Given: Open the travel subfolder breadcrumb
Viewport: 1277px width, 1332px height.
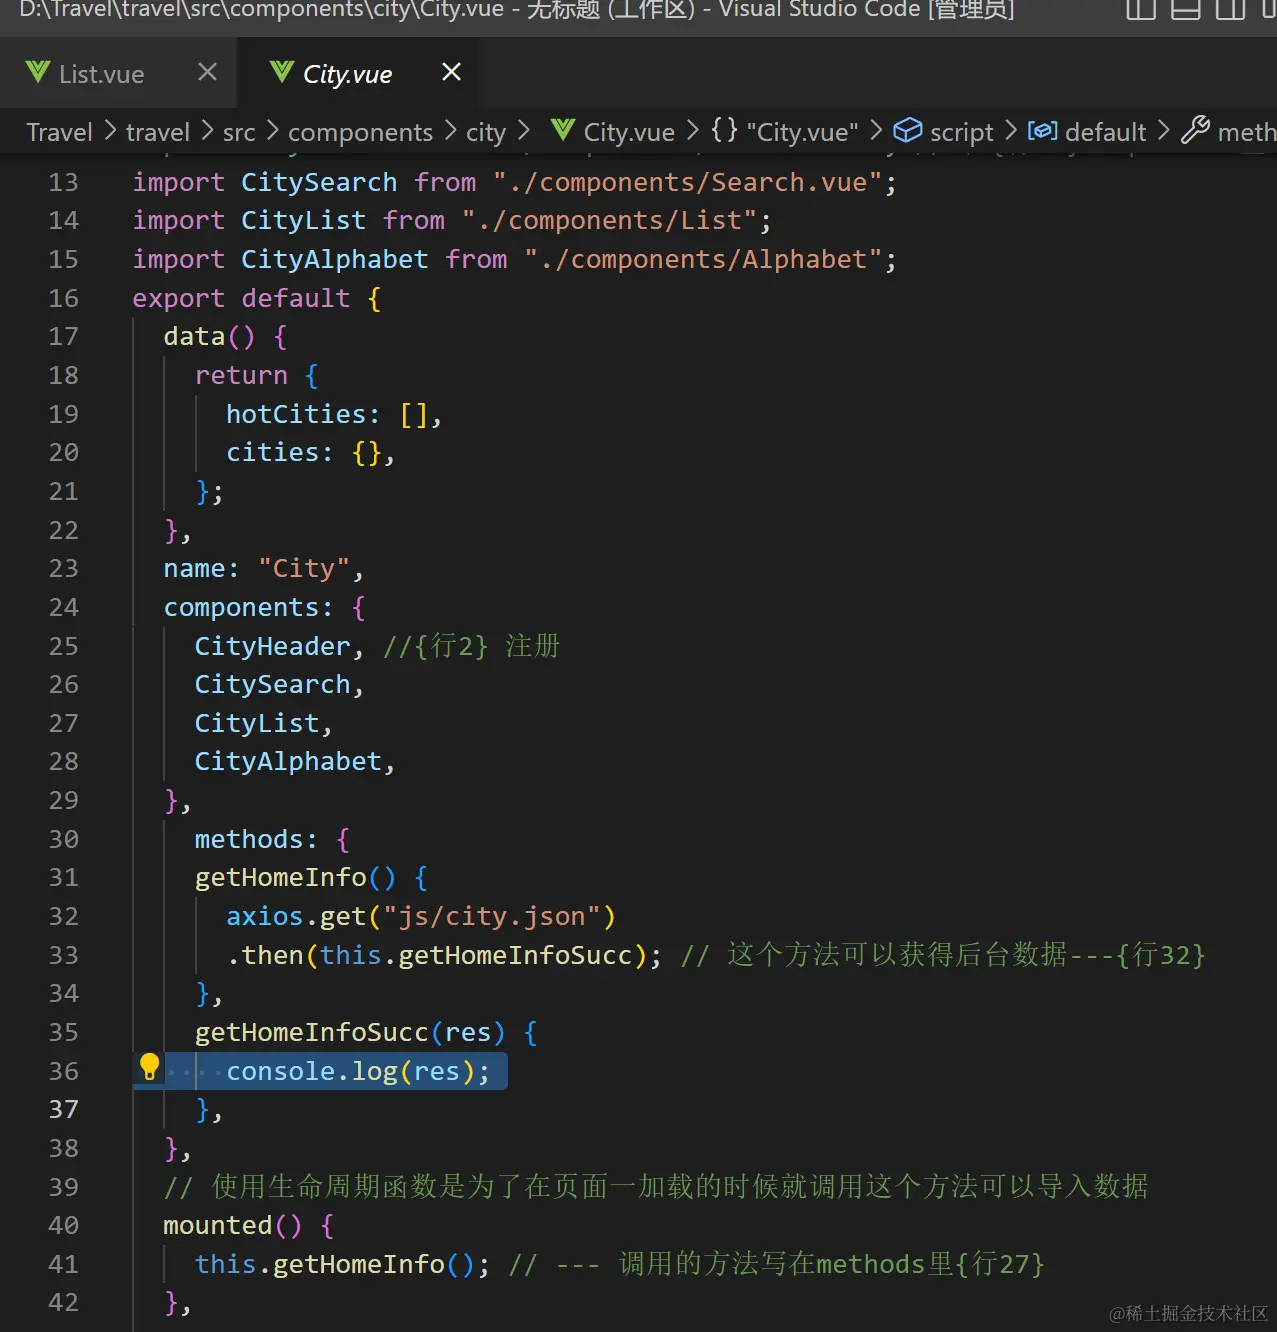Looking at the screenshot, I should pyautogui.click(x=158, y=132).
